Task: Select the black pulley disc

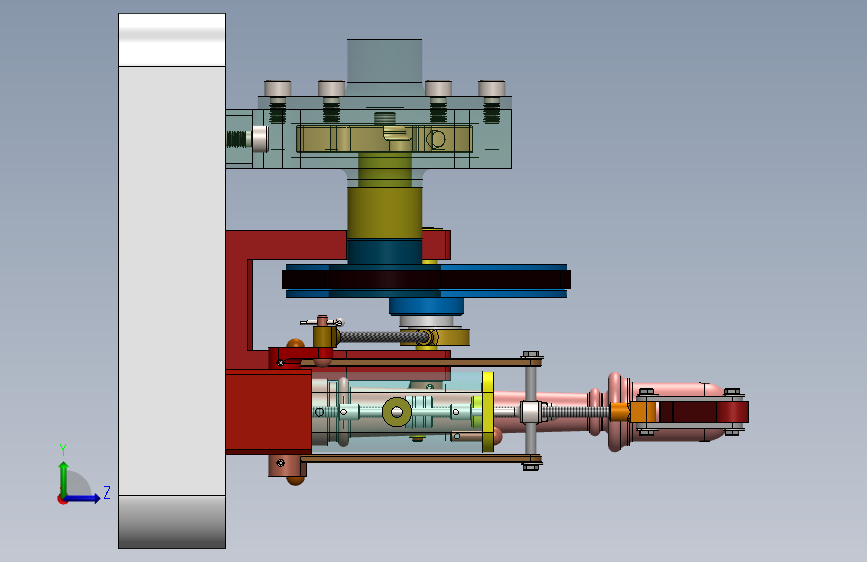Action: (426, 279)
